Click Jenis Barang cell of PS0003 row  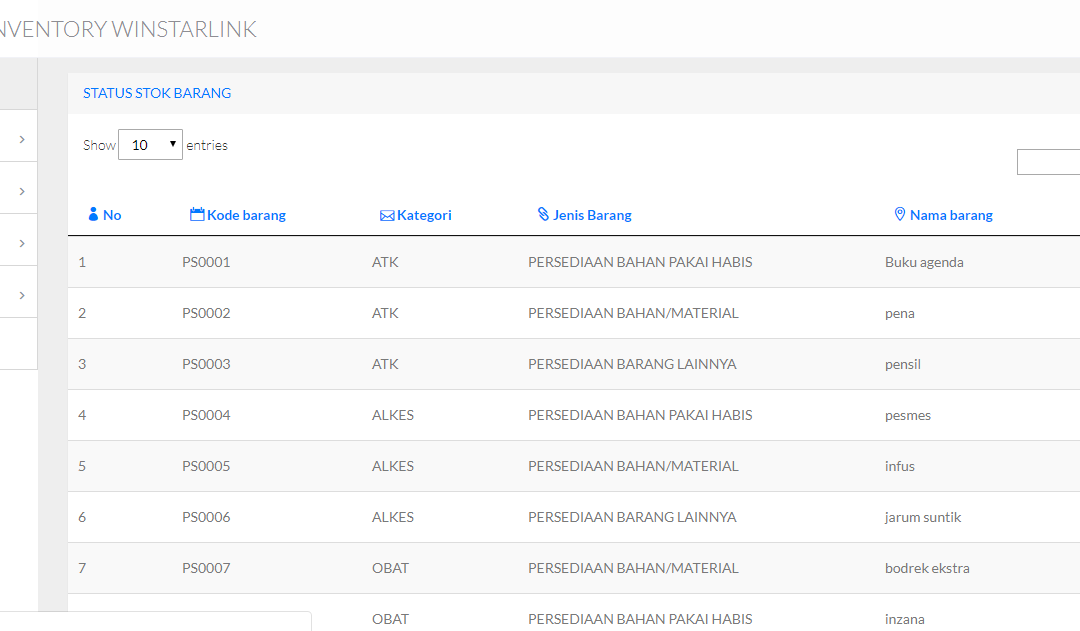tap(632, 364)
